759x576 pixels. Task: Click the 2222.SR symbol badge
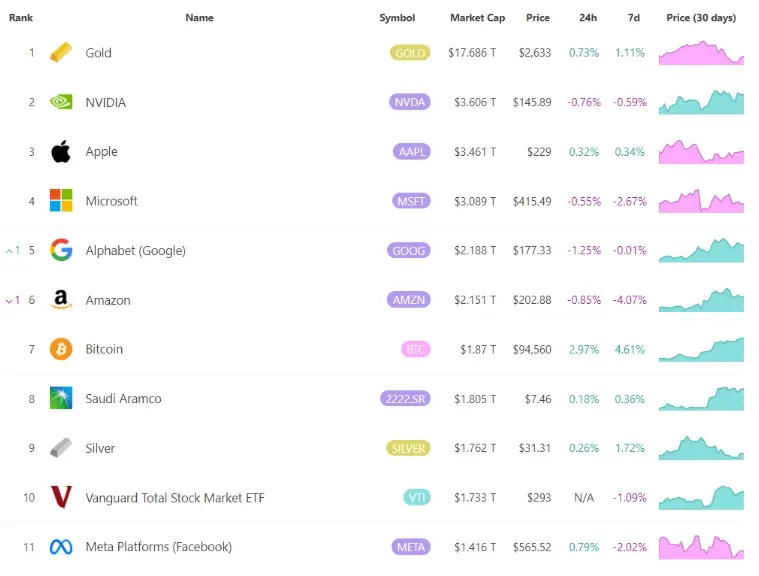tap(405, 398)
